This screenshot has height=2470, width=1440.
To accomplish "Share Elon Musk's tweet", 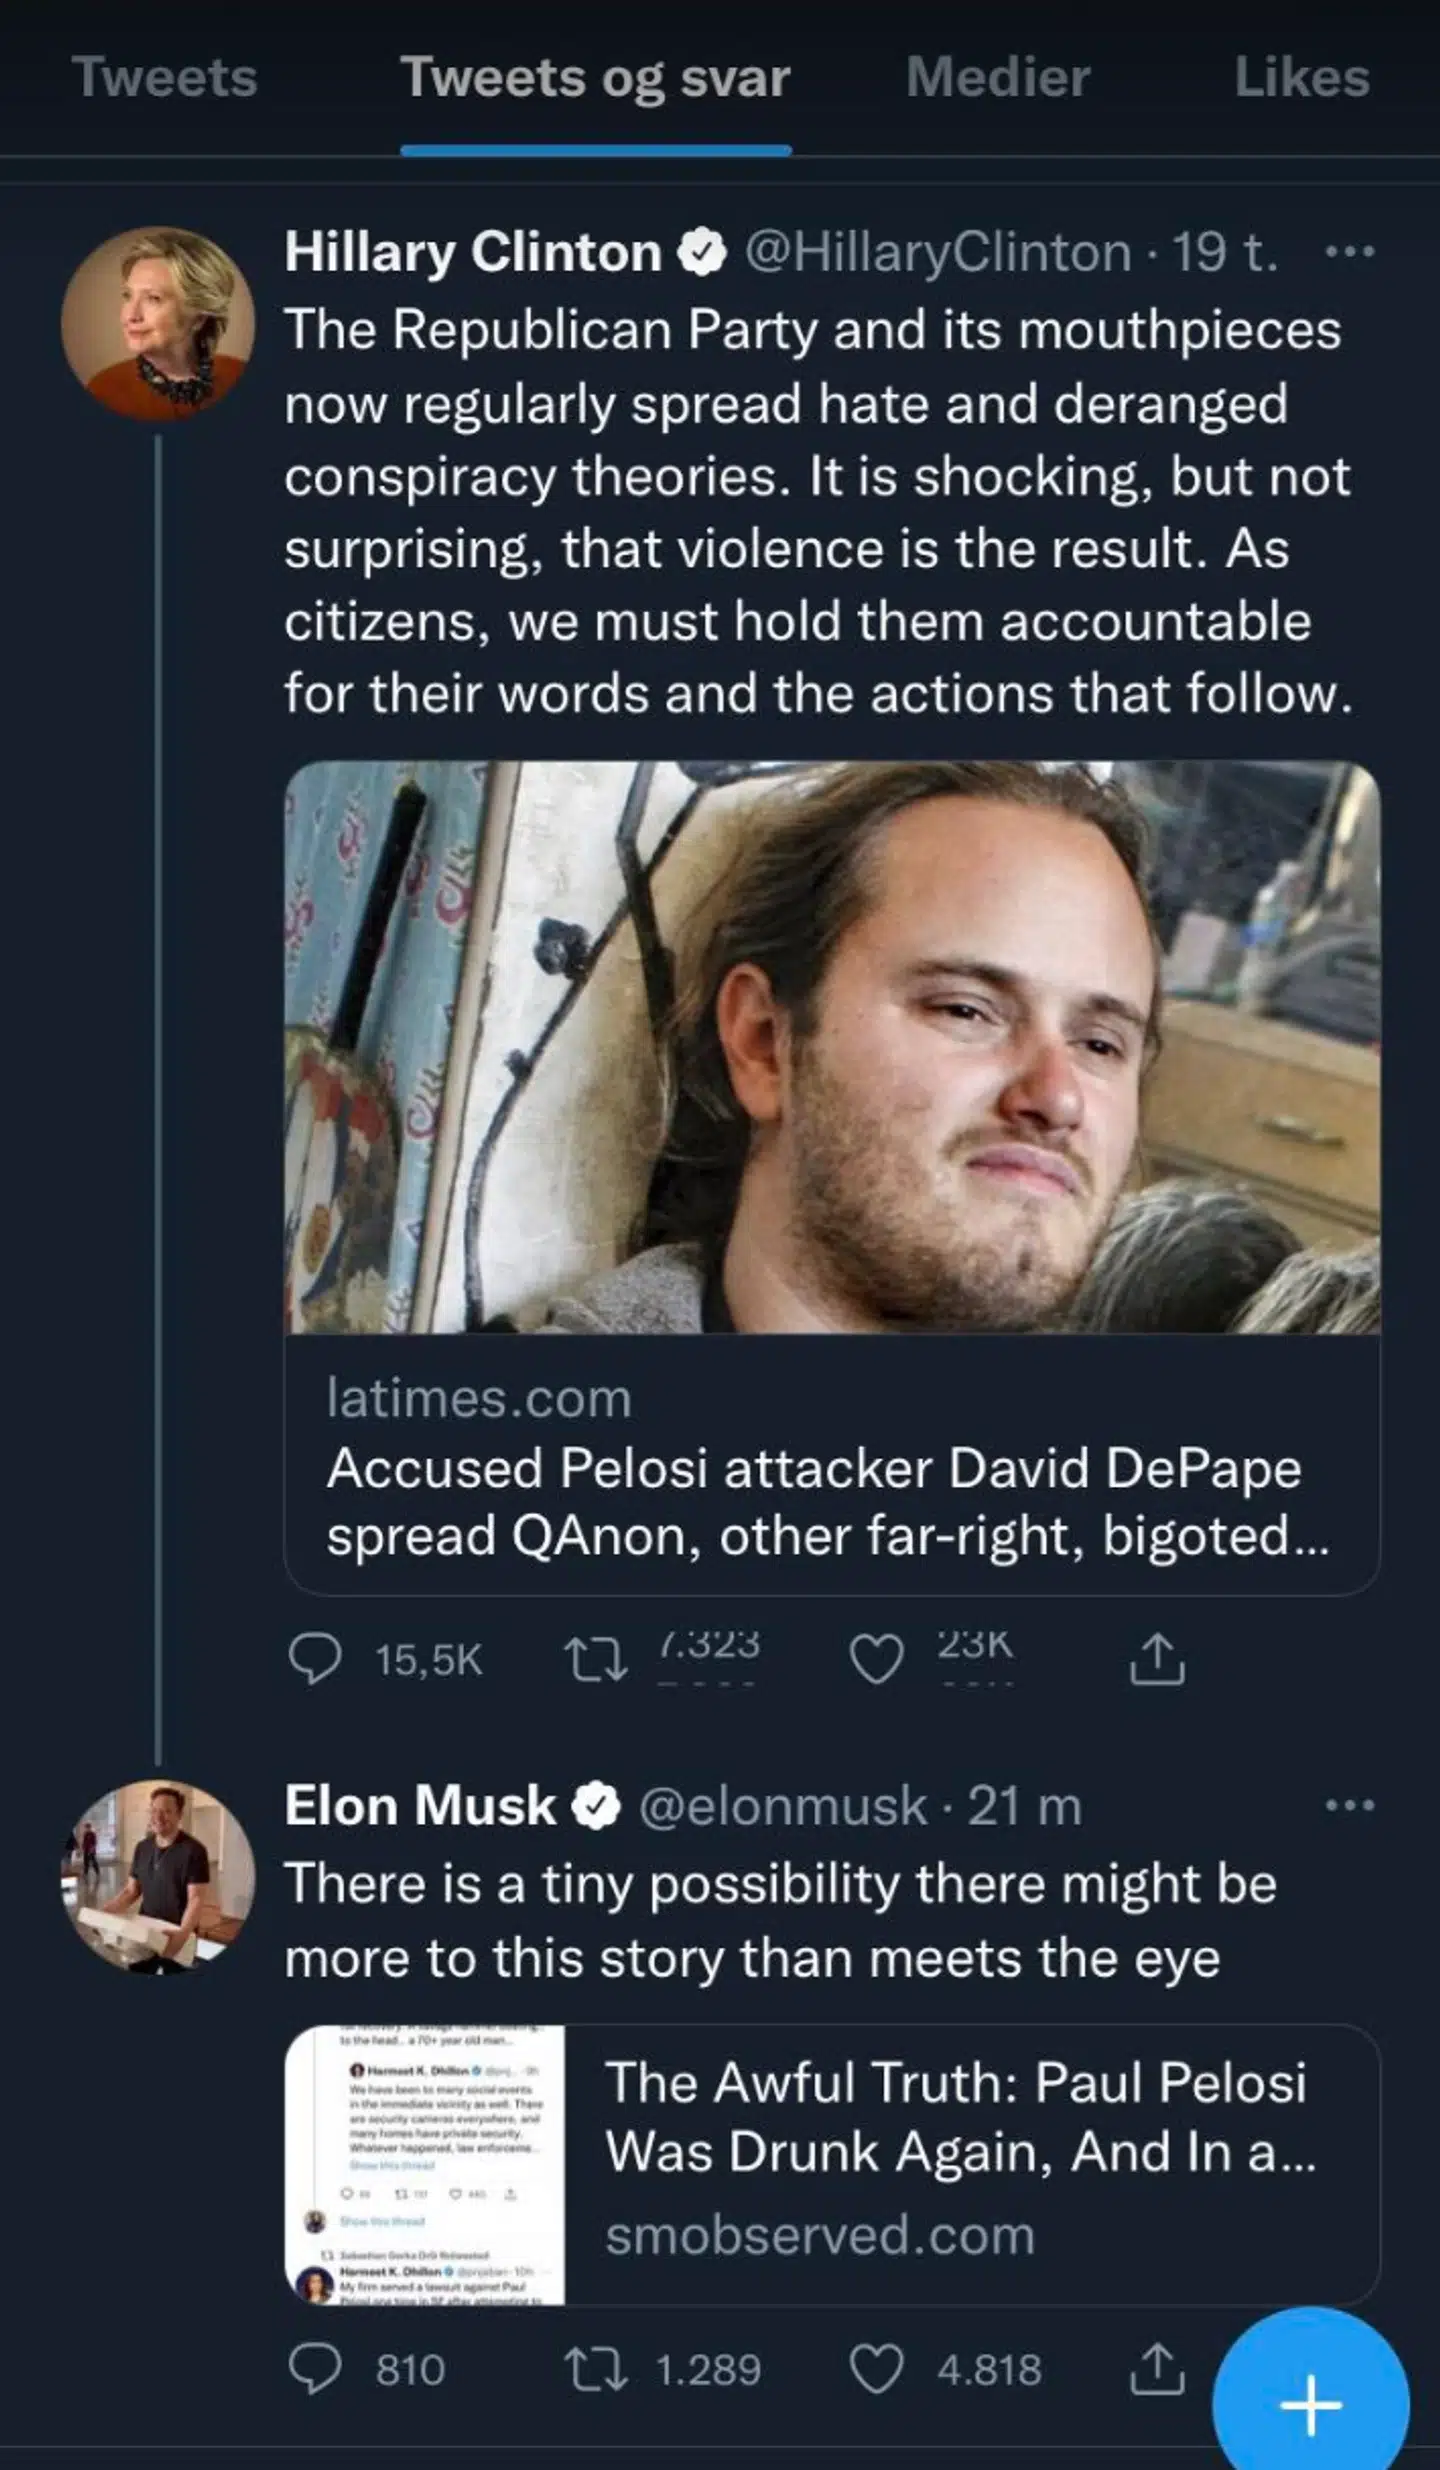I will point(1157,2370).
